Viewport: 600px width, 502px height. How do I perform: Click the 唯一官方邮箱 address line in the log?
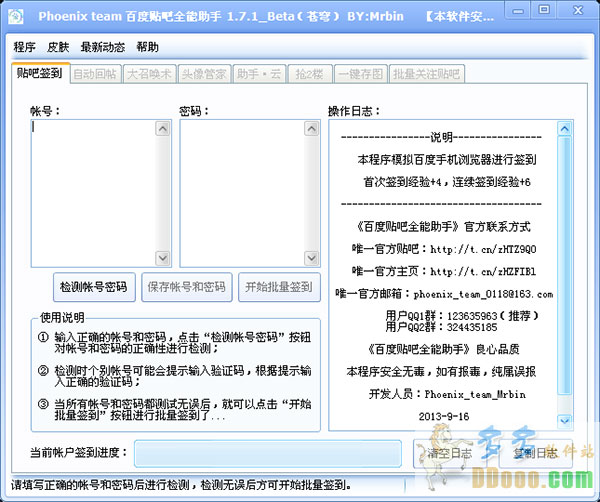pyautogui.click(x=444, y=294)
